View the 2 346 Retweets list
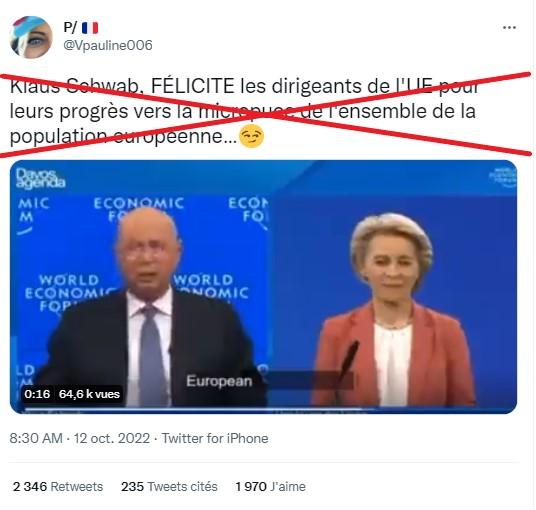Screen dimensions: 536x510 click(58, 486)
